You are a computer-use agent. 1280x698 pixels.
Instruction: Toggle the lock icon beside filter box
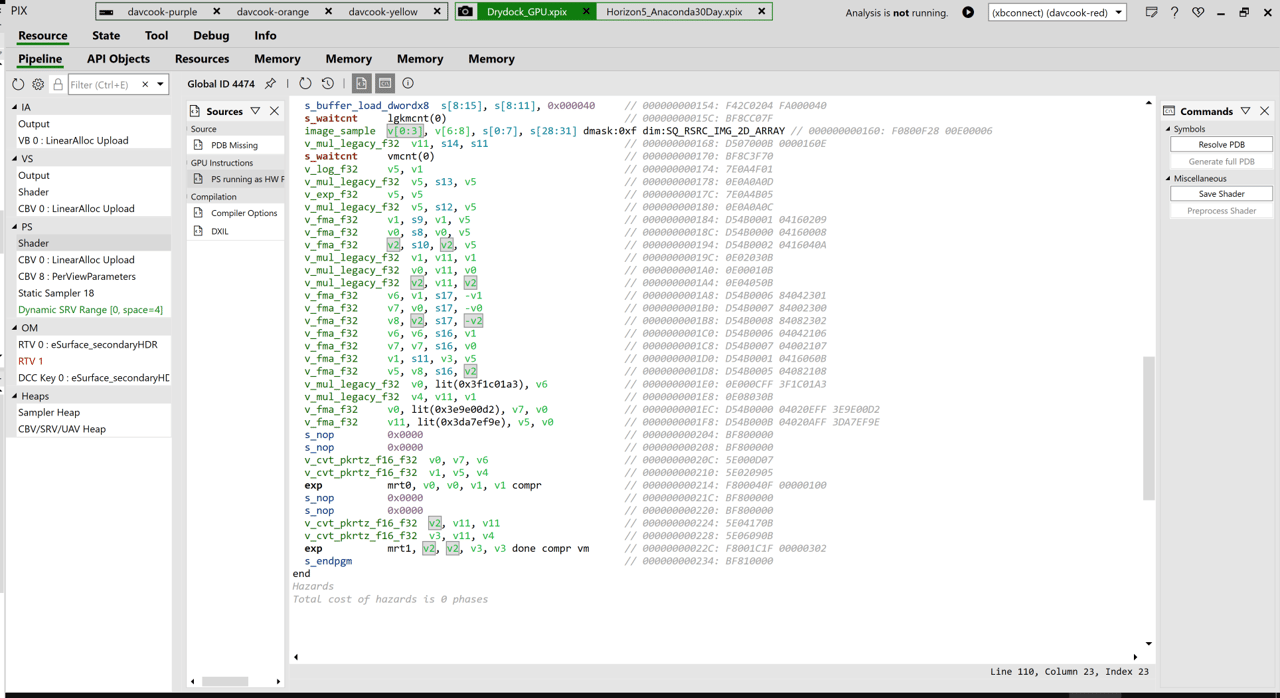click(x=58, y=85)
